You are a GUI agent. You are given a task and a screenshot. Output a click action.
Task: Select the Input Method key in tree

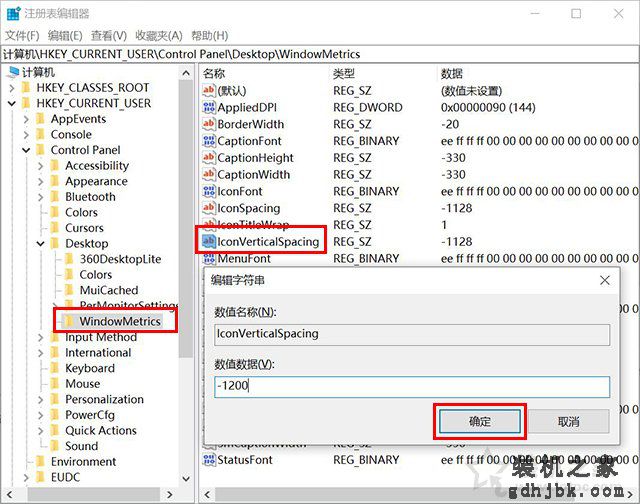click(x=101, y=337)
